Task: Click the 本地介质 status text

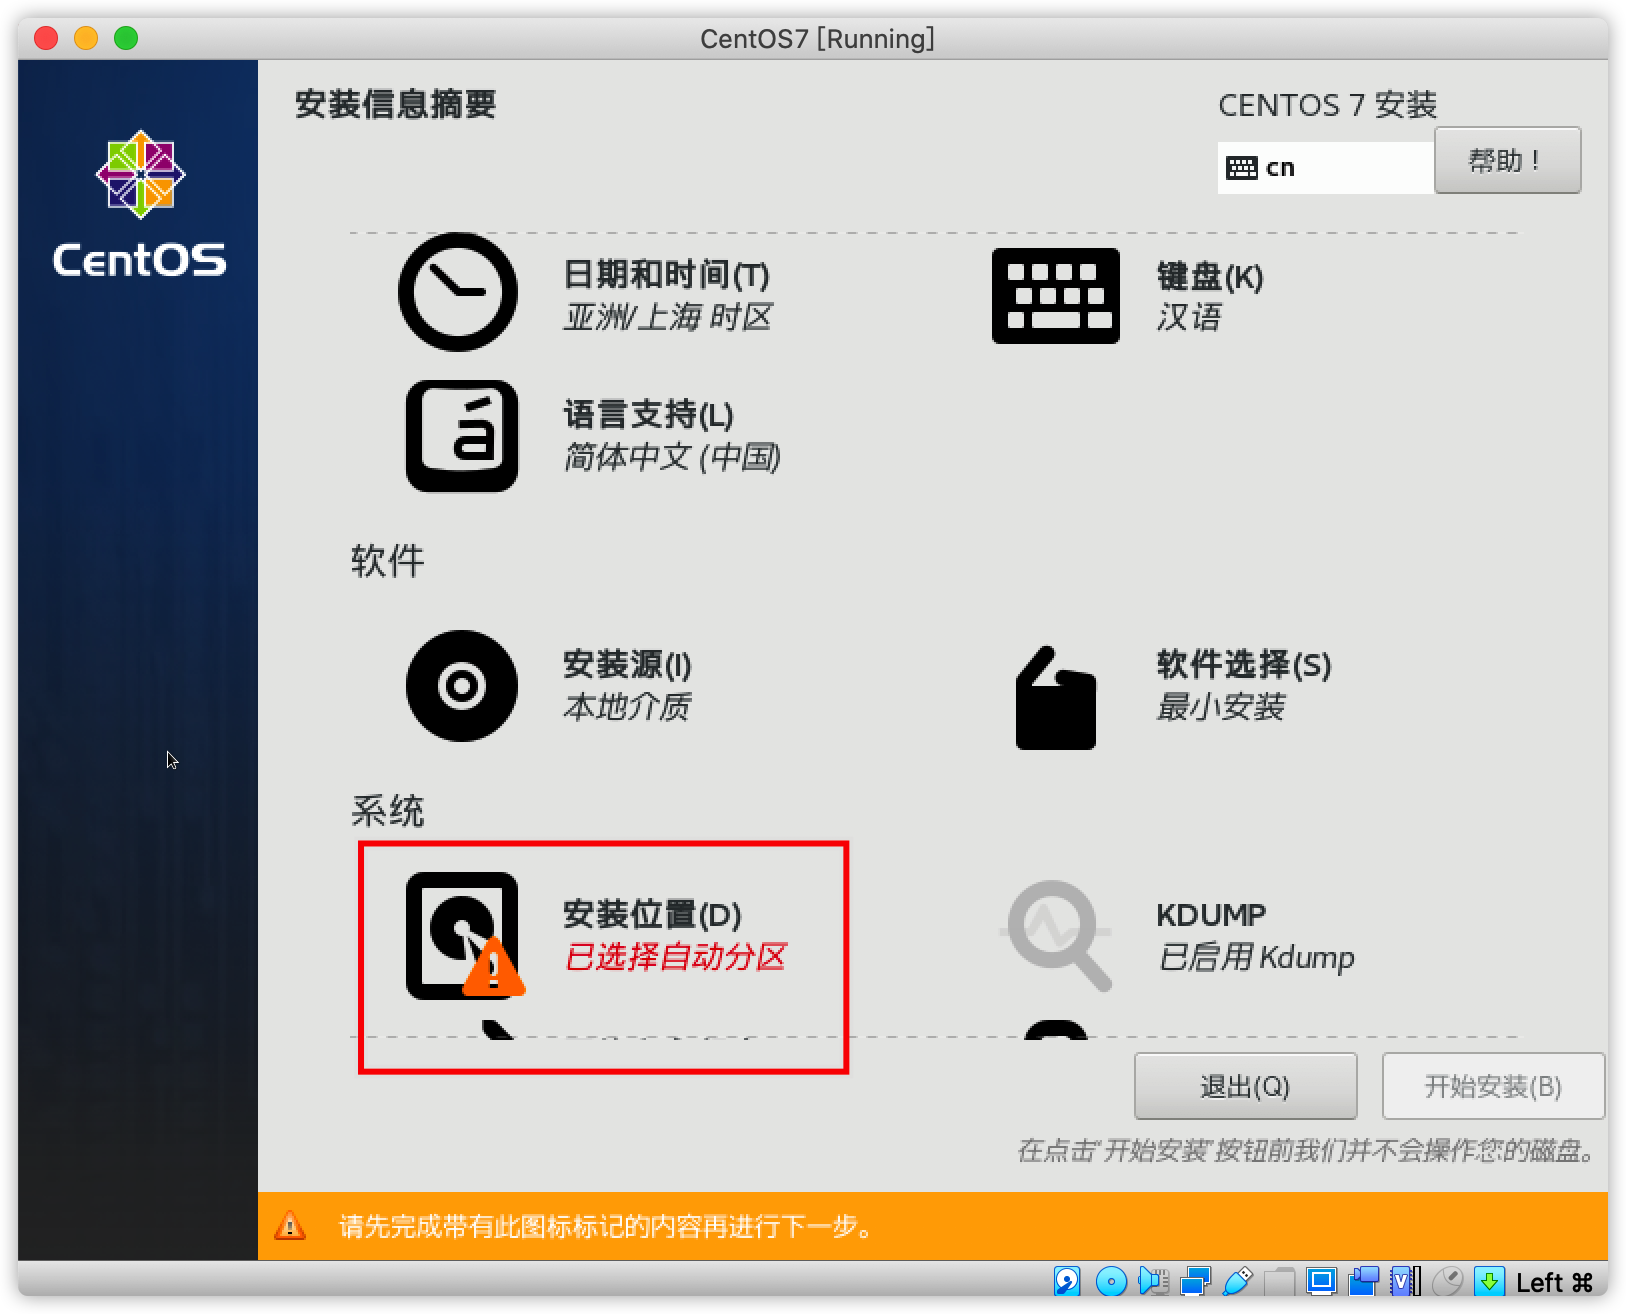Action: click(x=627, y=707)
